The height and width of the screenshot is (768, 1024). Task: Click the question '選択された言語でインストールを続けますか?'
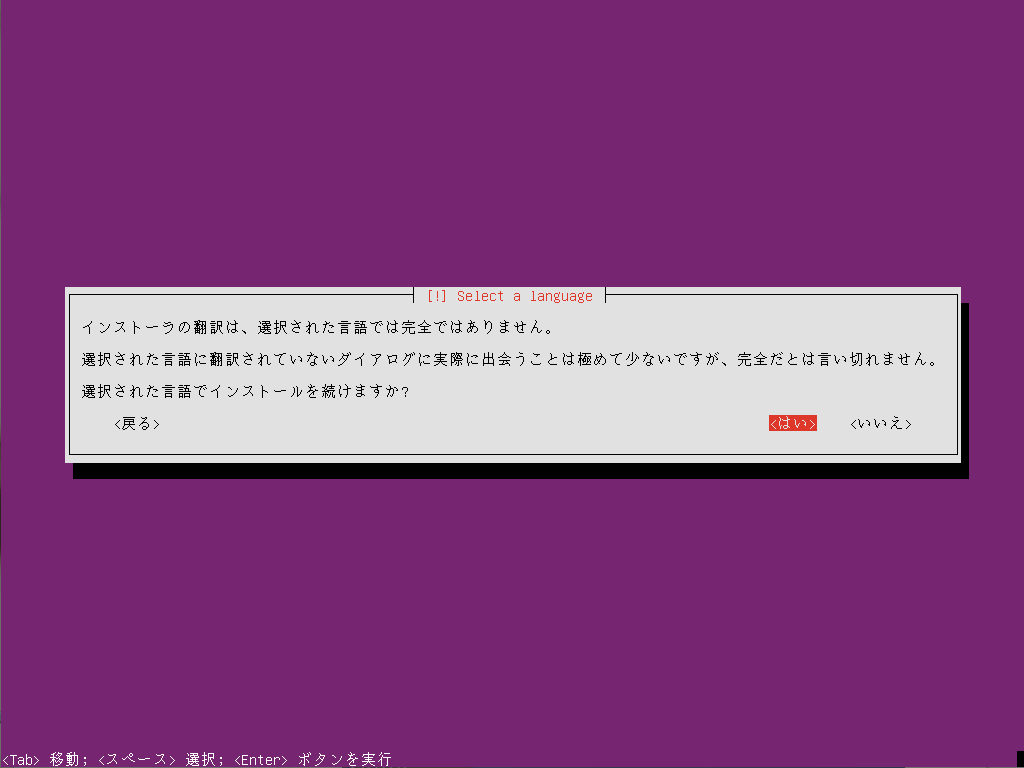click(x=245, y=392)
